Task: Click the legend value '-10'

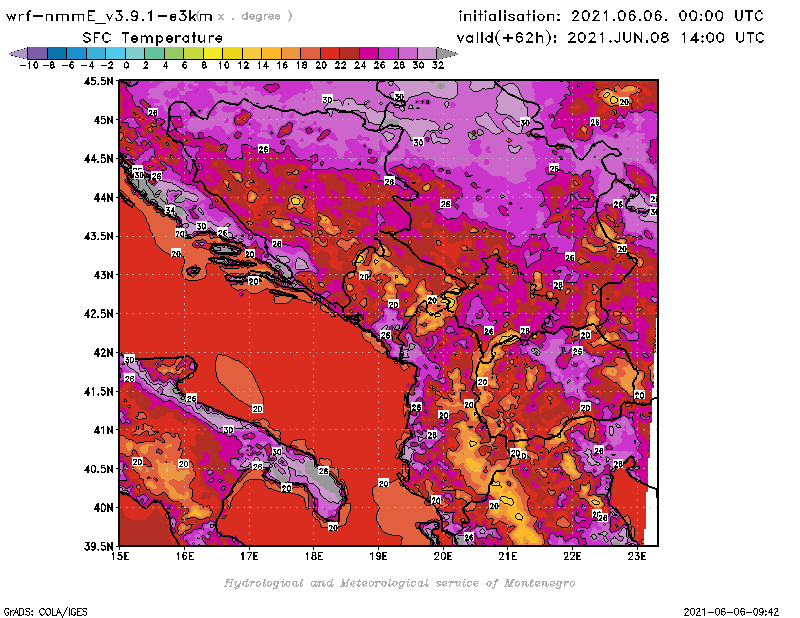Action: click(x=29, y=65)
